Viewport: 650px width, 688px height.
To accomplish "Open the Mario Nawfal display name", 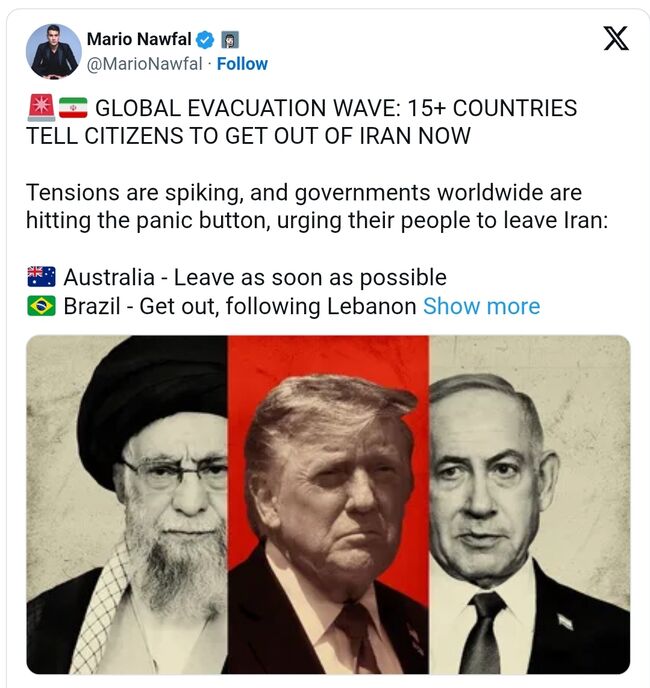I will click(139, 39).
